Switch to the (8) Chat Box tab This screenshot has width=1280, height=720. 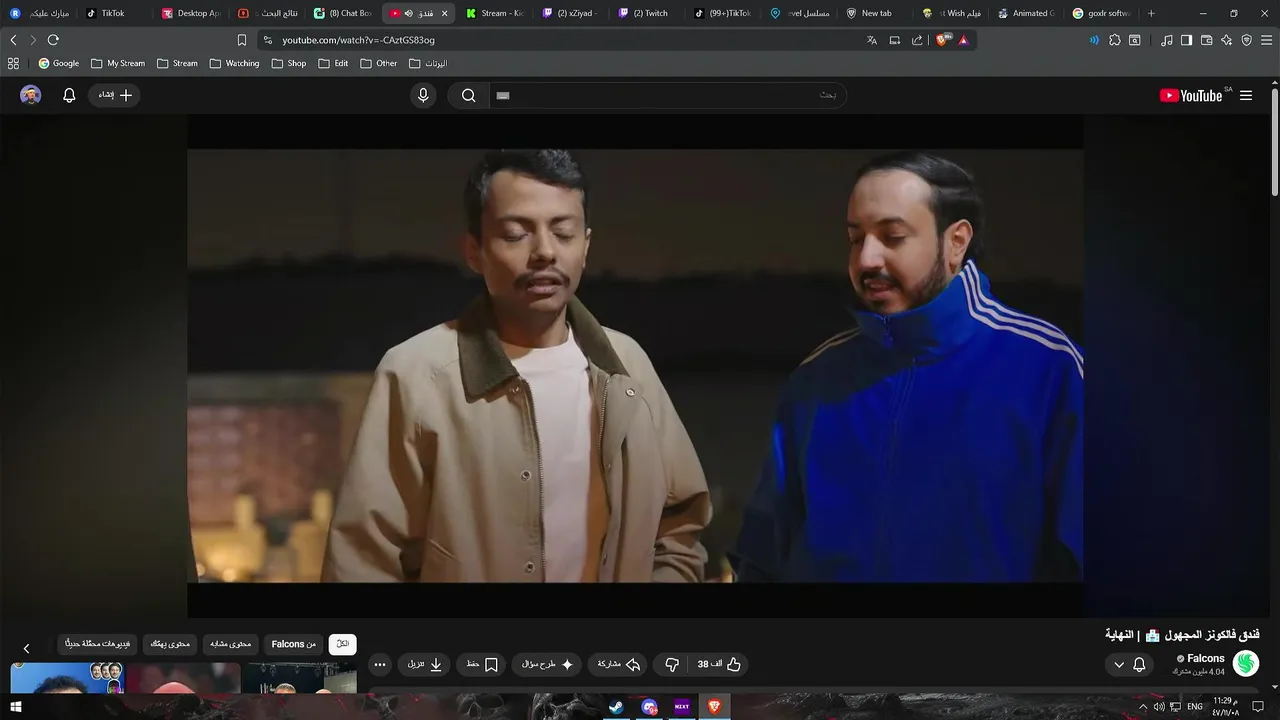[x=343, y=13]
